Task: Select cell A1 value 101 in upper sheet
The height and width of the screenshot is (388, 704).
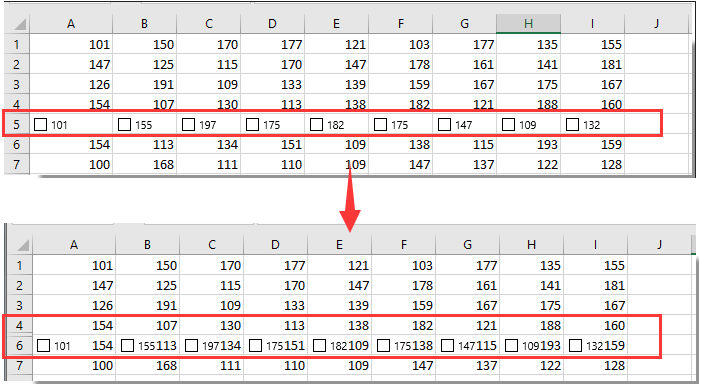Action: click(71, 44)
